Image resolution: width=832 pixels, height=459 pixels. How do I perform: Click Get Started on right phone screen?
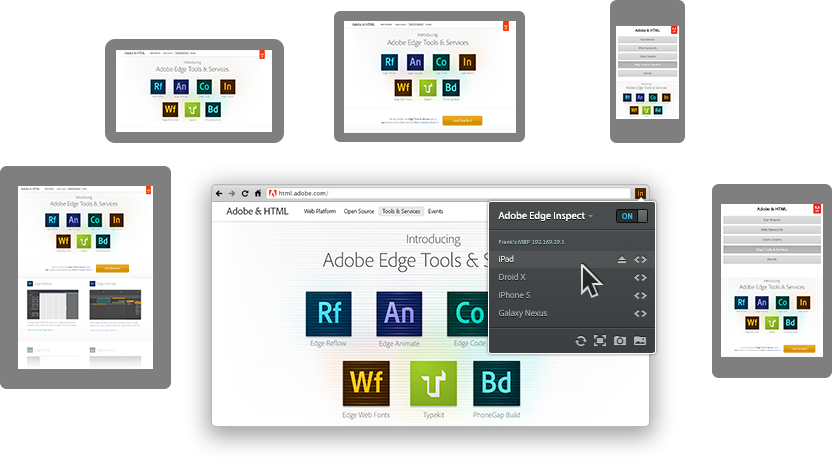point(799,349)
